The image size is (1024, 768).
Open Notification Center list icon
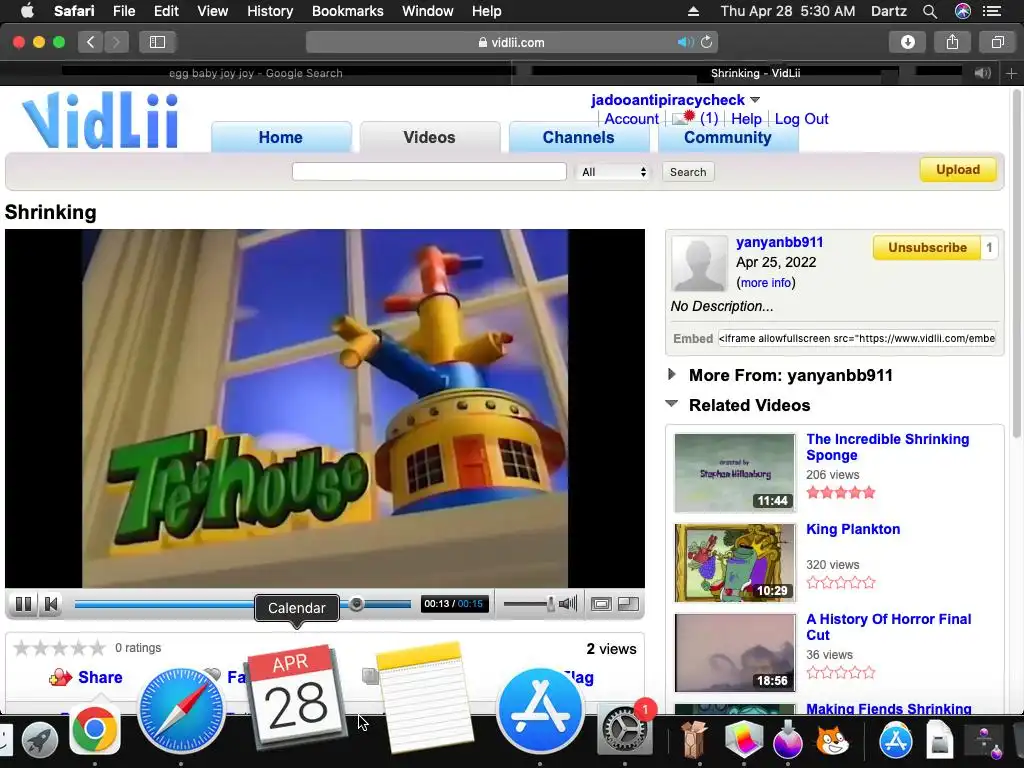992,11
